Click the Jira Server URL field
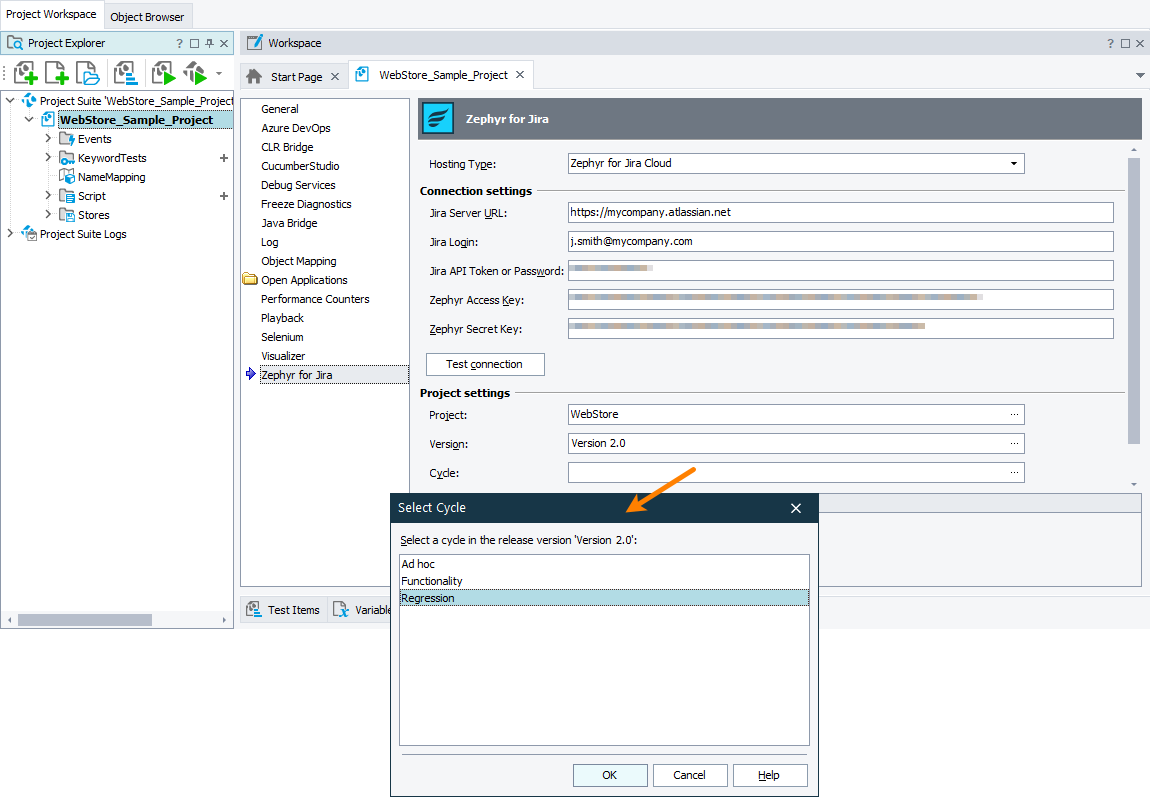1150x797 pixels. 840,213
